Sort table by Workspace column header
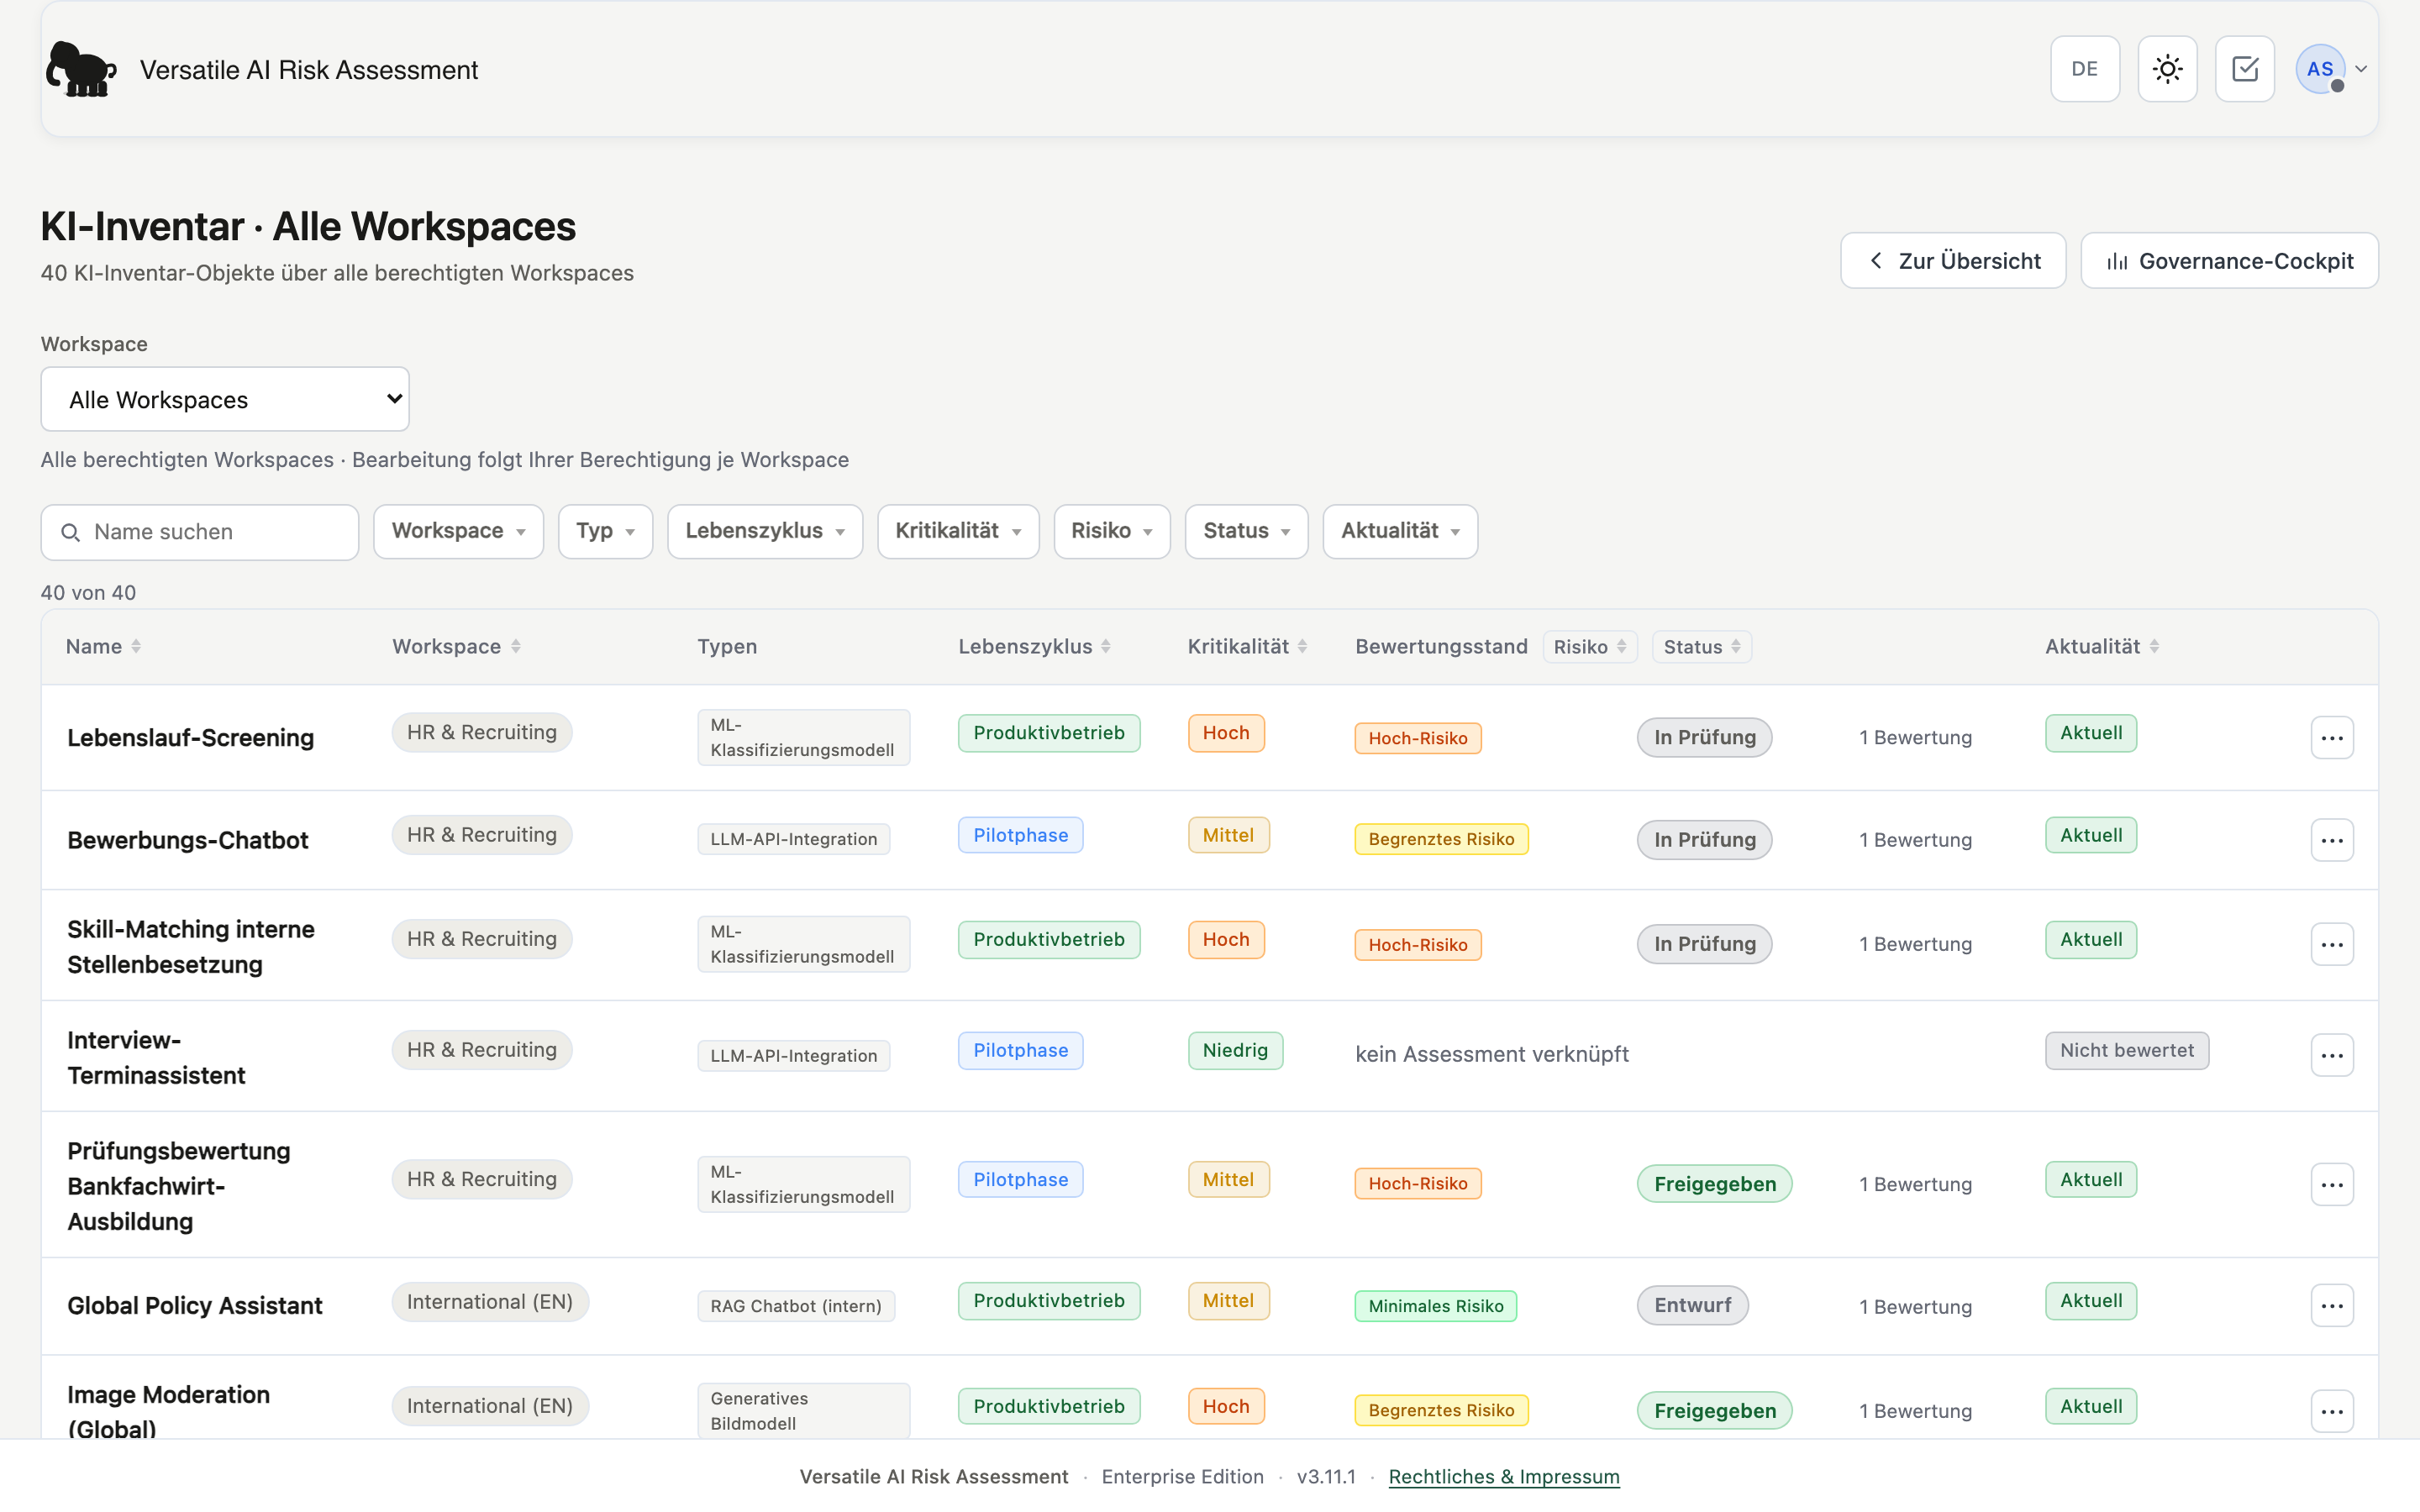The image size is (2420, 1512). 456,646
